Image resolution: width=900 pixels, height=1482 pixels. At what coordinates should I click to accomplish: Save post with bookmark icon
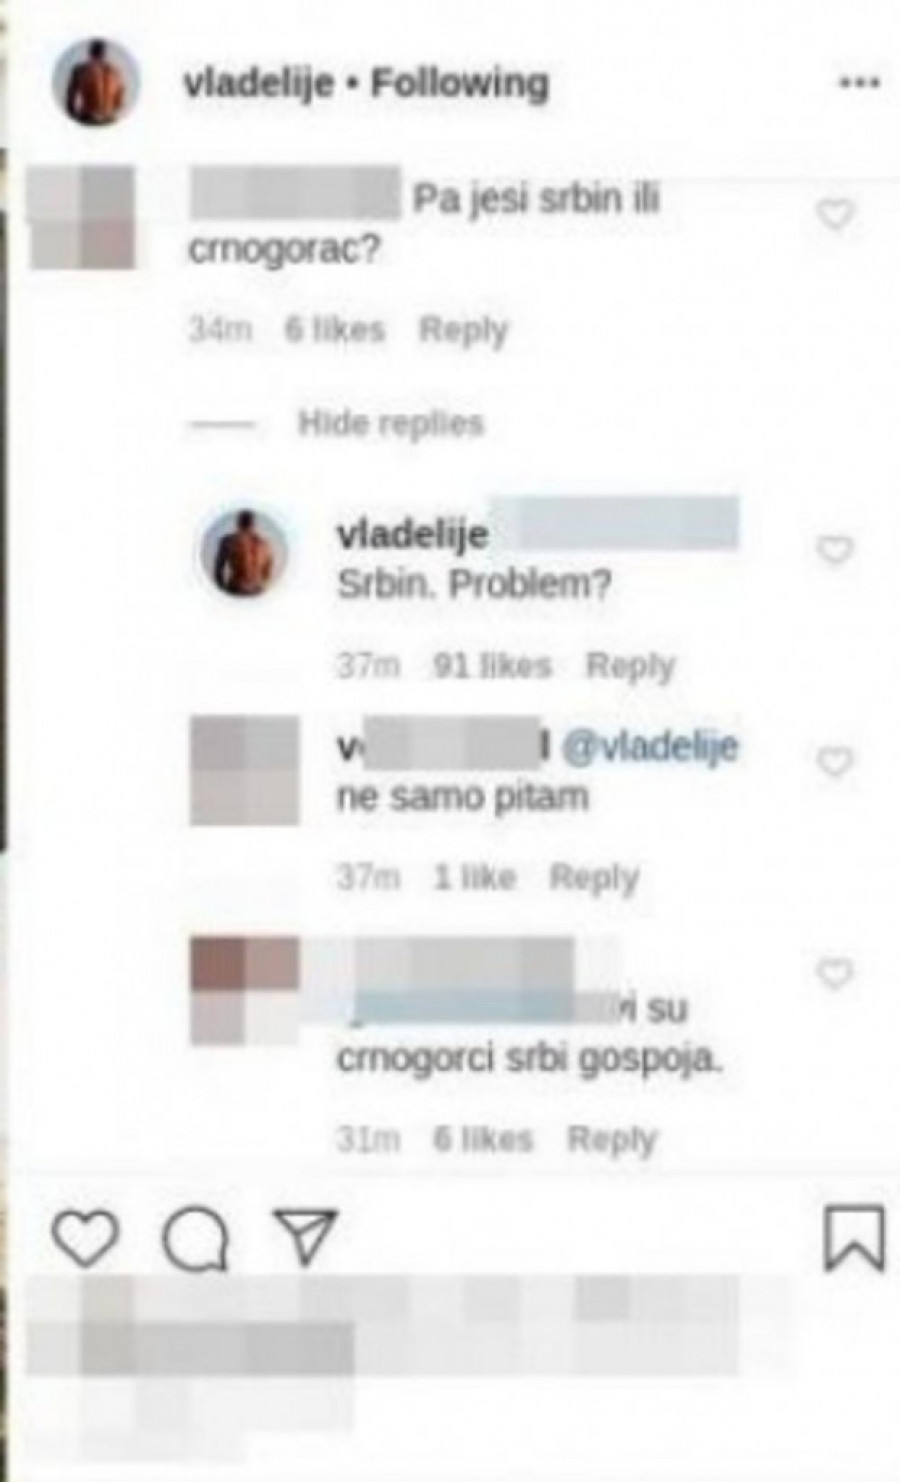(x=853, y=1238)
